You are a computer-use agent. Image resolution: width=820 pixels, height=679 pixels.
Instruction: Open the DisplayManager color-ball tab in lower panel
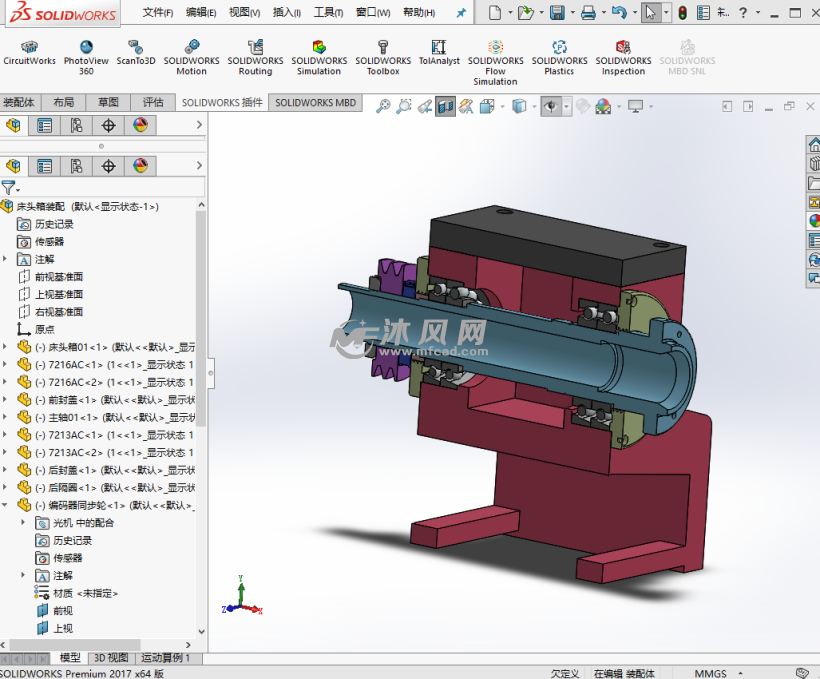click(140, 166)
